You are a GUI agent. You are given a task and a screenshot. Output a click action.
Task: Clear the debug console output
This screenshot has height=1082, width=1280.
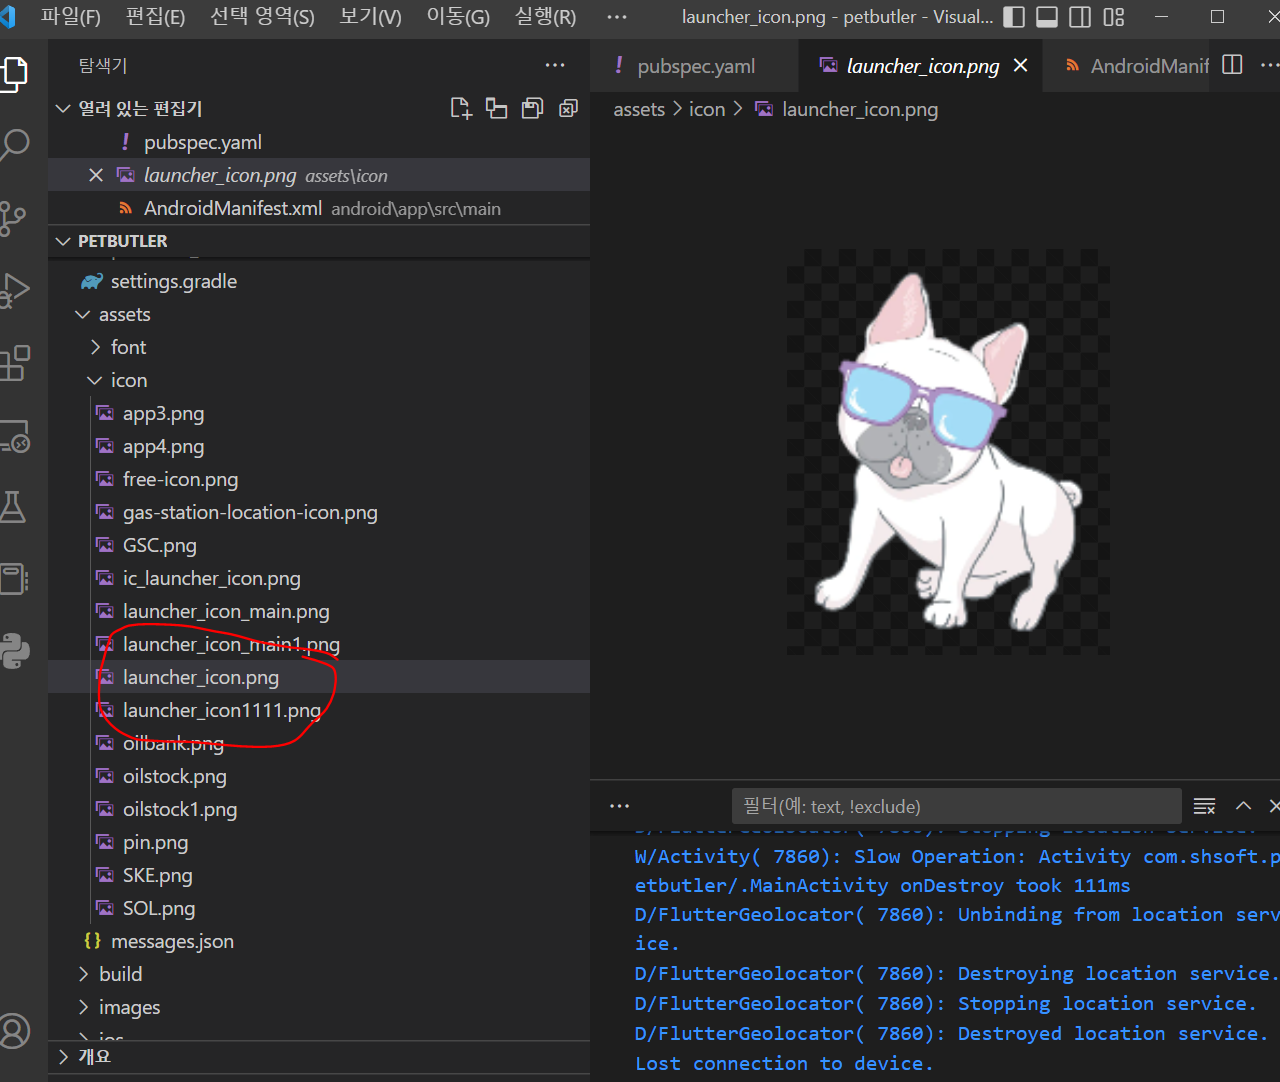tap(1205, 806)
